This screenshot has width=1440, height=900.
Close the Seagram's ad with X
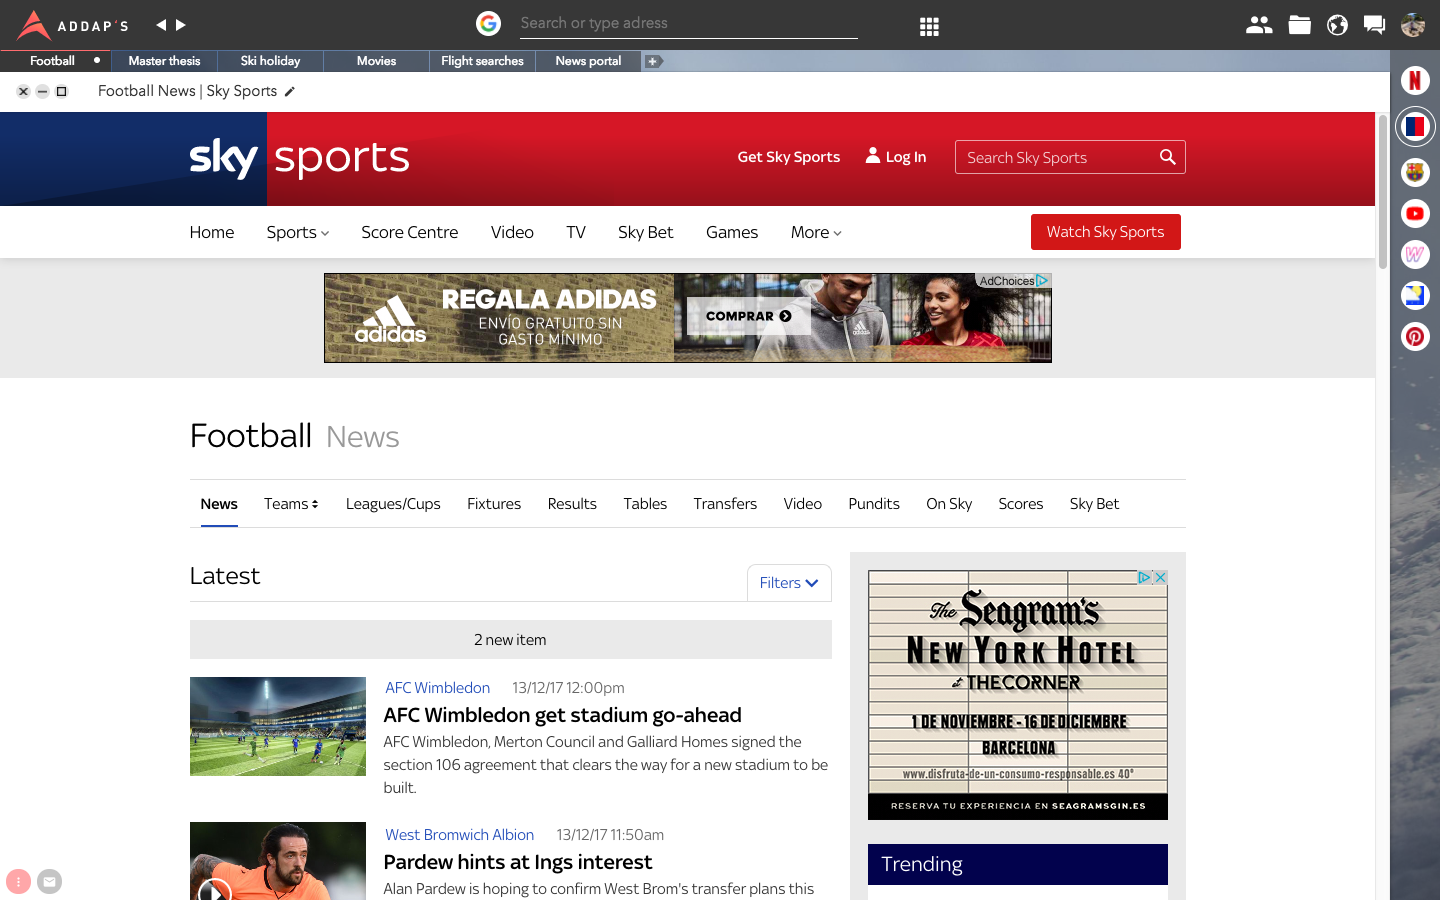click(1160, 578)
